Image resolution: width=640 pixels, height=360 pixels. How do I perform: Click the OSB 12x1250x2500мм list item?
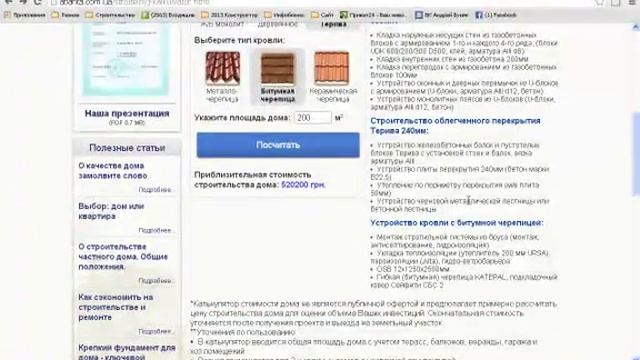pyautogui.click(x=413, y=269)
